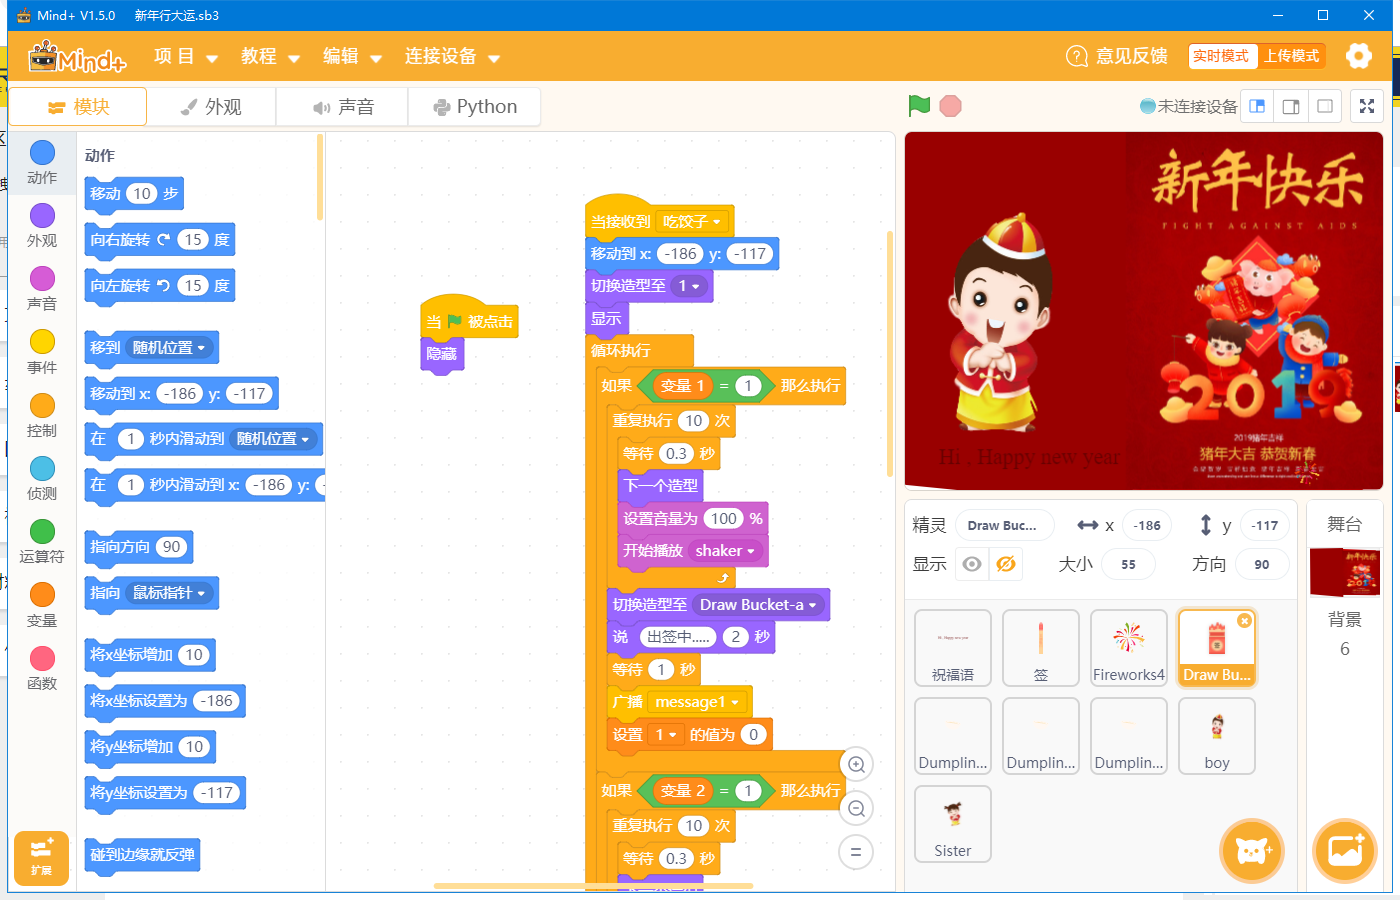
Task: Select the 侦测 sensing category
Action: 42,478
